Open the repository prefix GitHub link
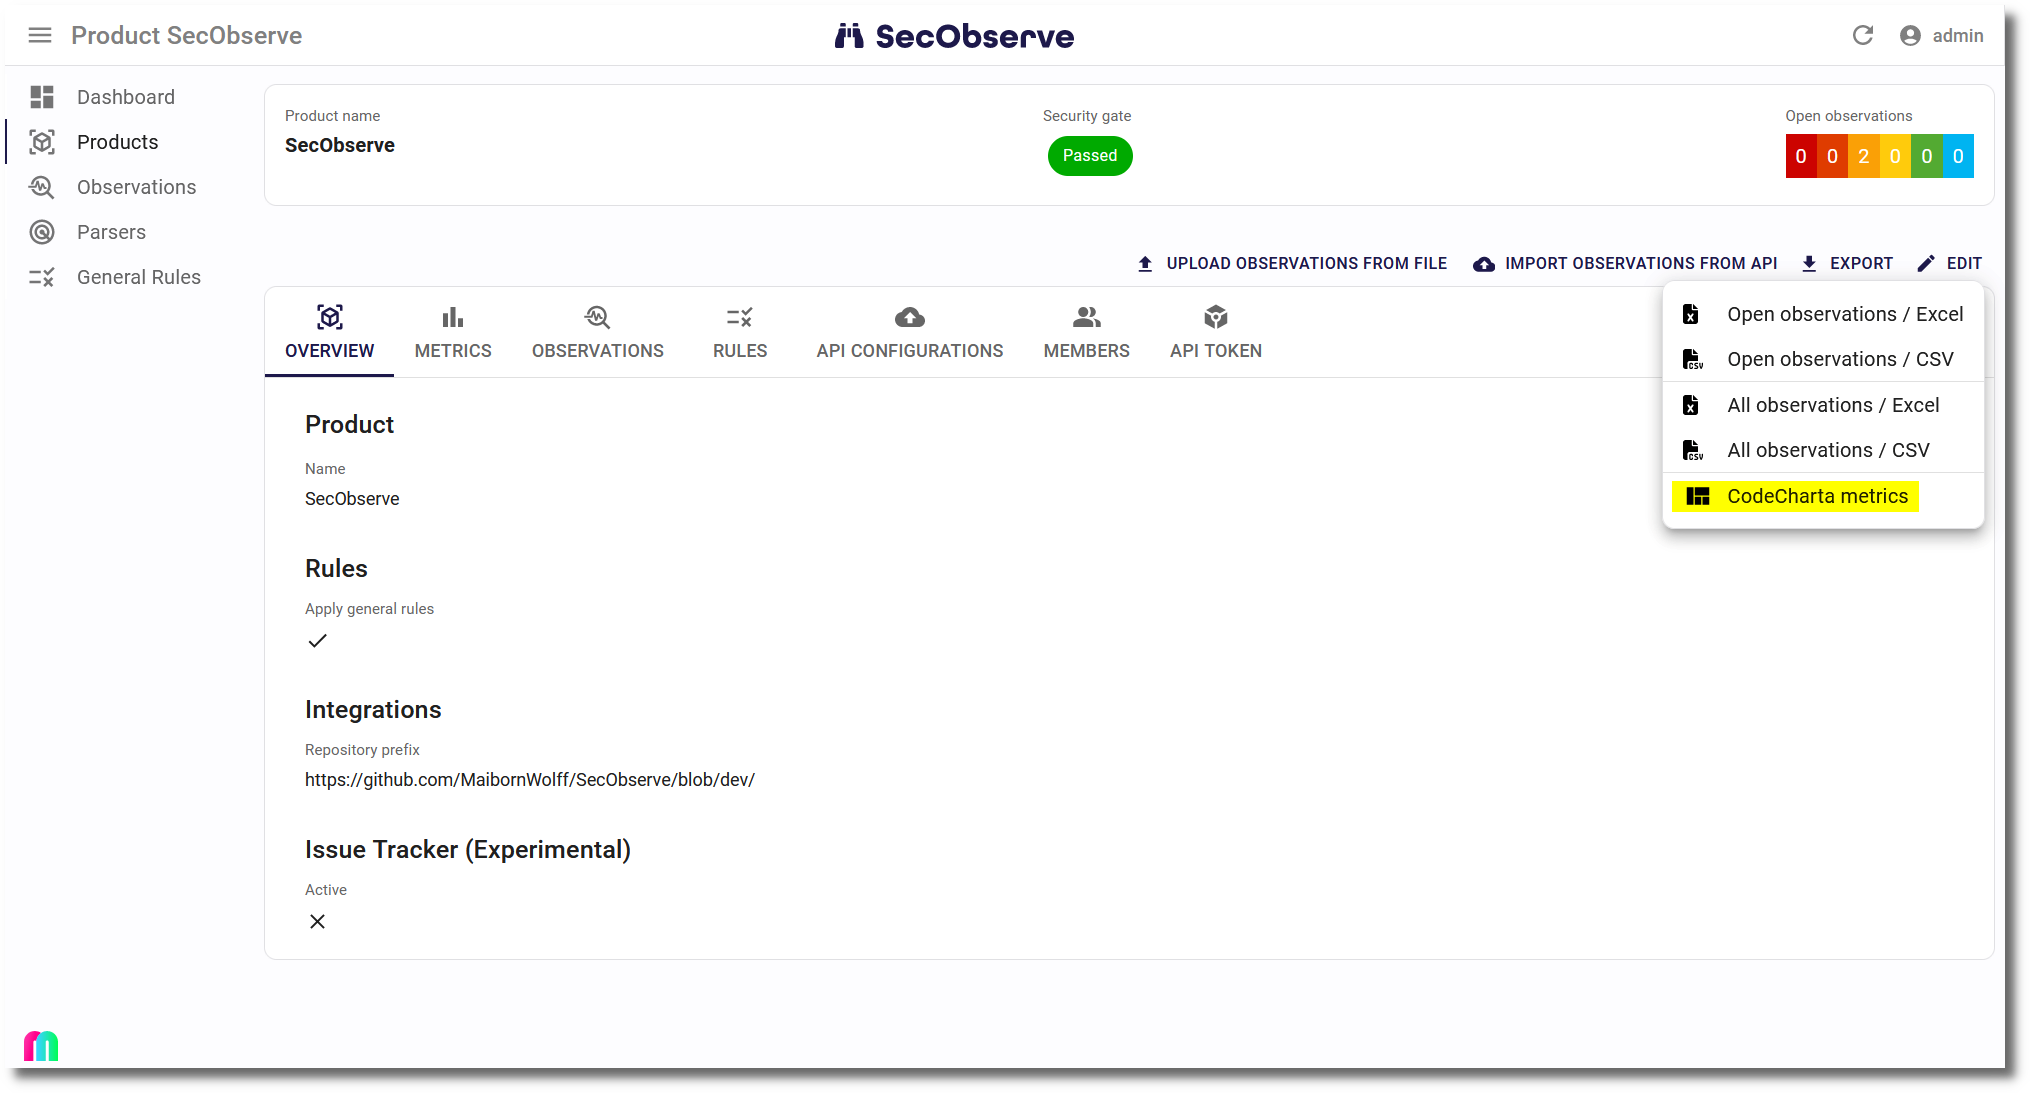 [x=530, y=780]
